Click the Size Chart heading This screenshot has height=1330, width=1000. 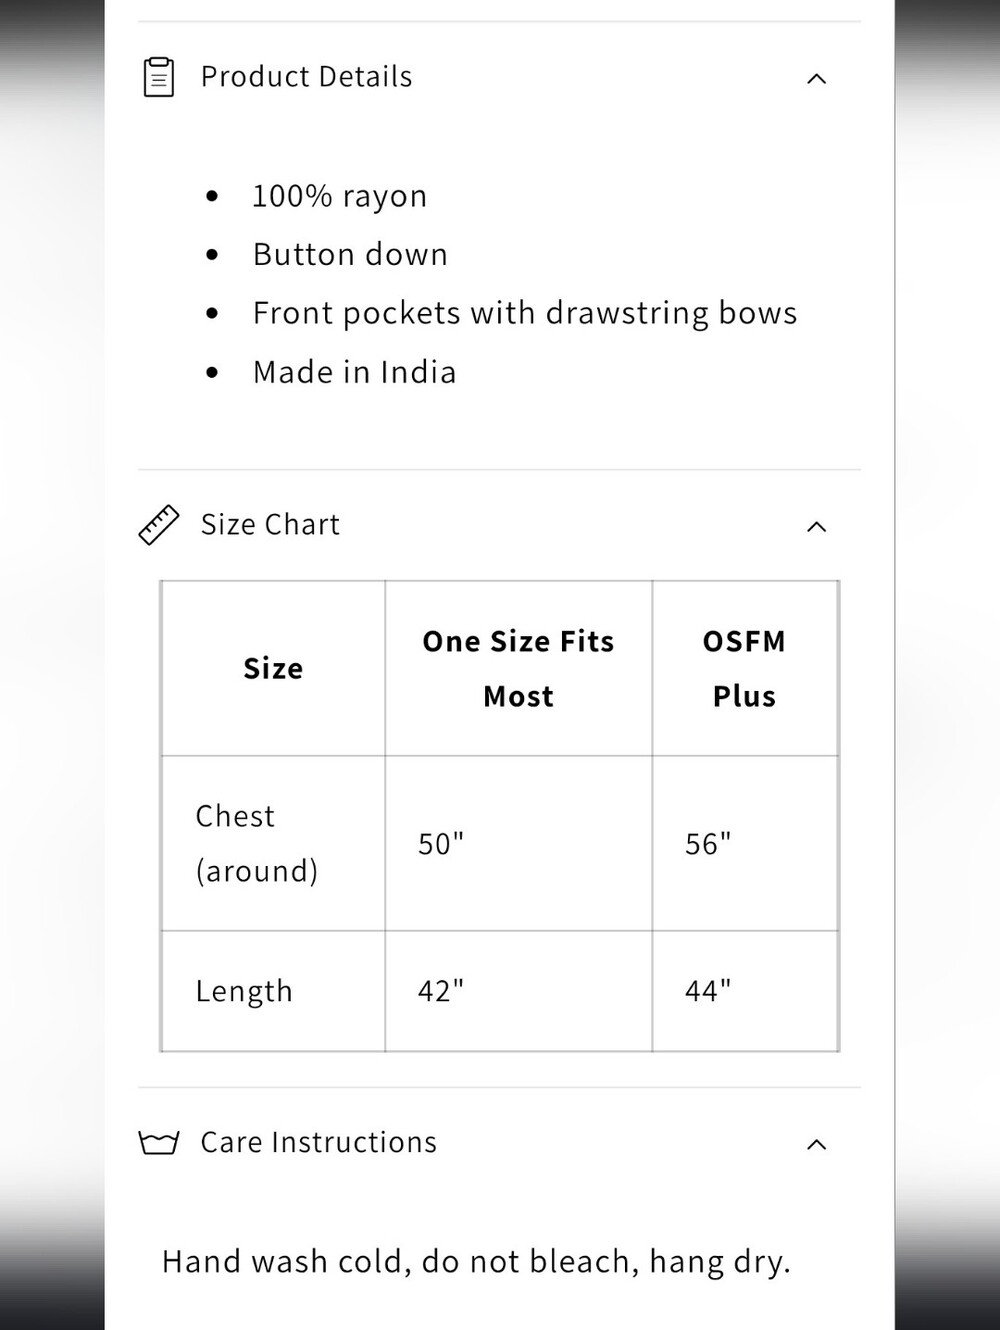pos(270,525)
